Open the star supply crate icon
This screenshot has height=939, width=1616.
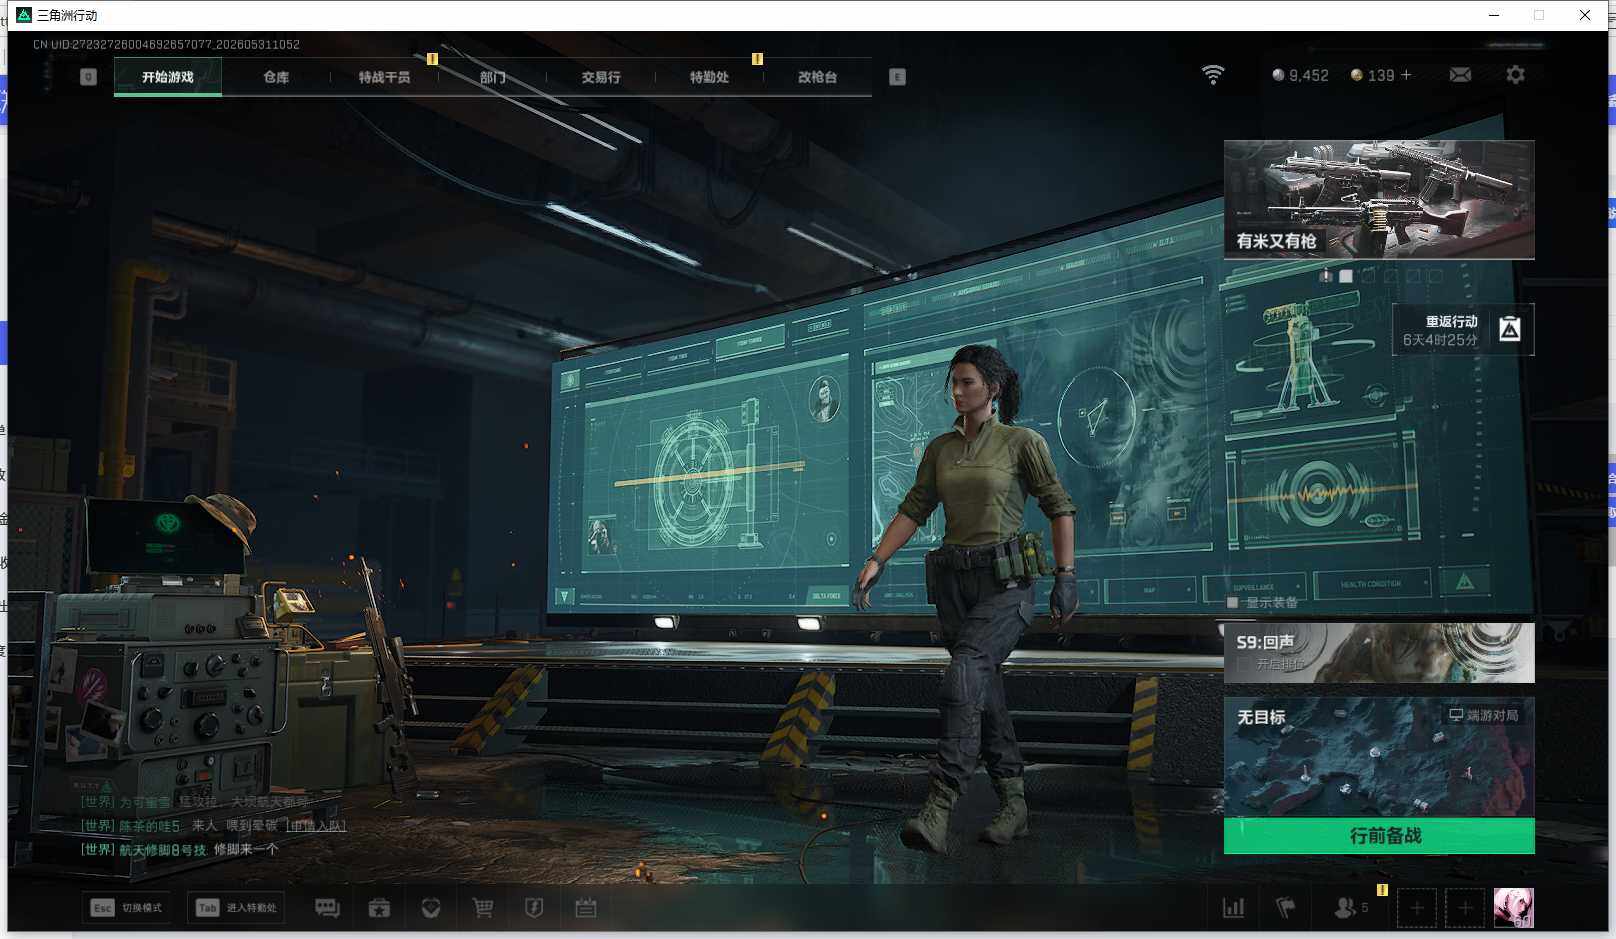coord(379,908)
